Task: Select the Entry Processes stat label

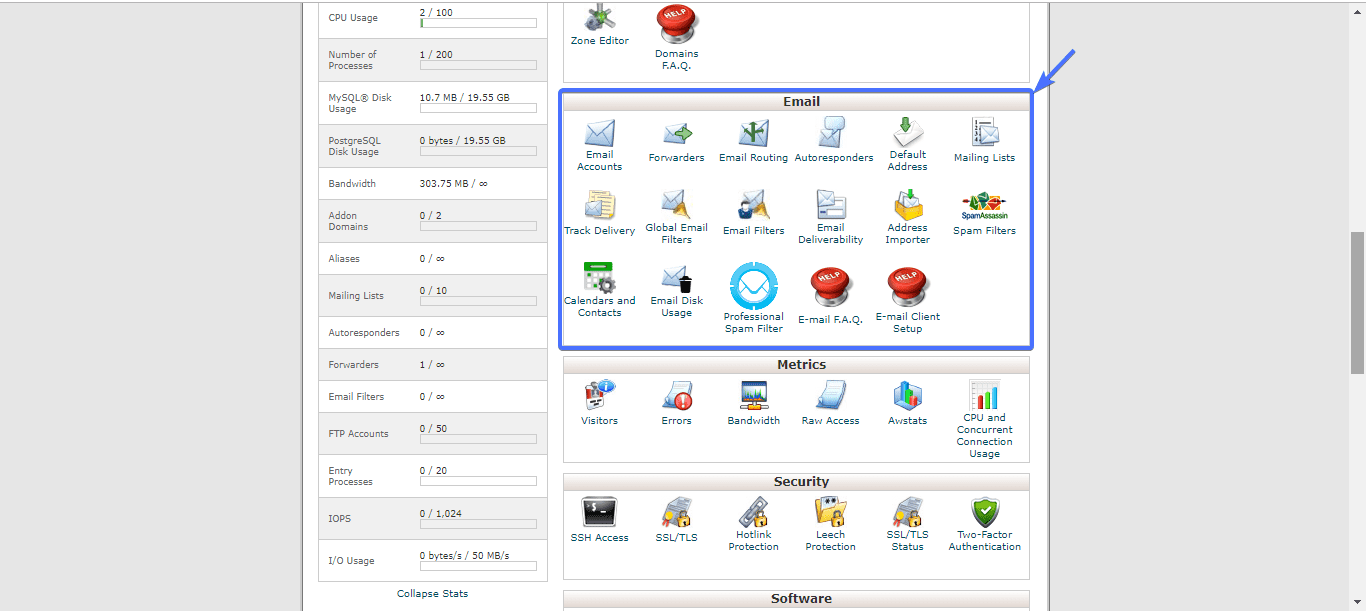Action: (x=350, y=476)
